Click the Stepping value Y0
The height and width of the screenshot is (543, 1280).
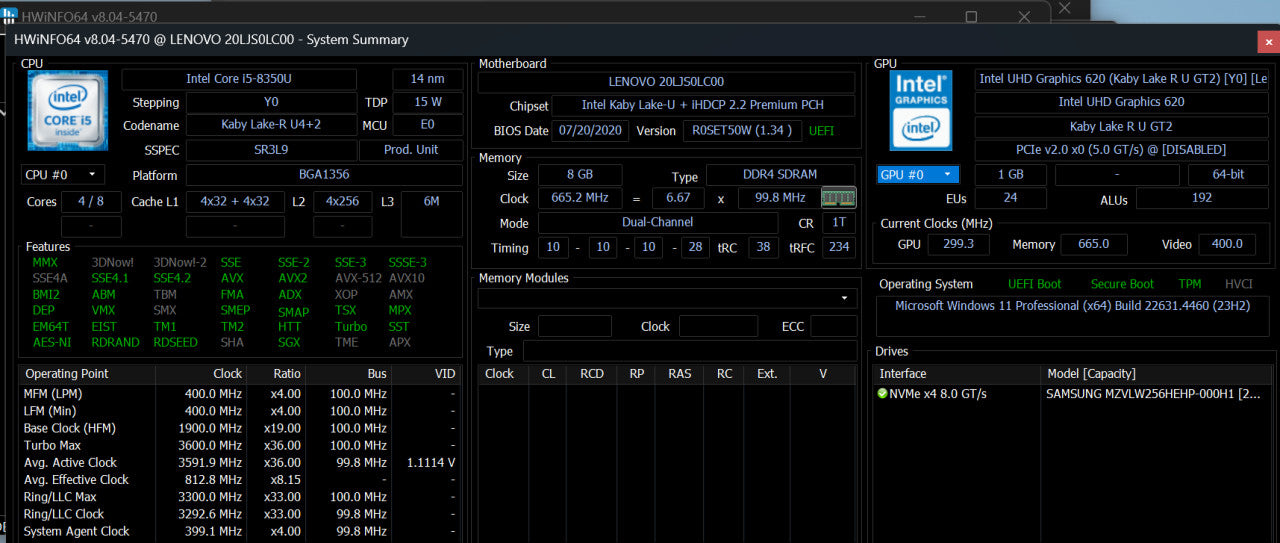pos(271,102)
